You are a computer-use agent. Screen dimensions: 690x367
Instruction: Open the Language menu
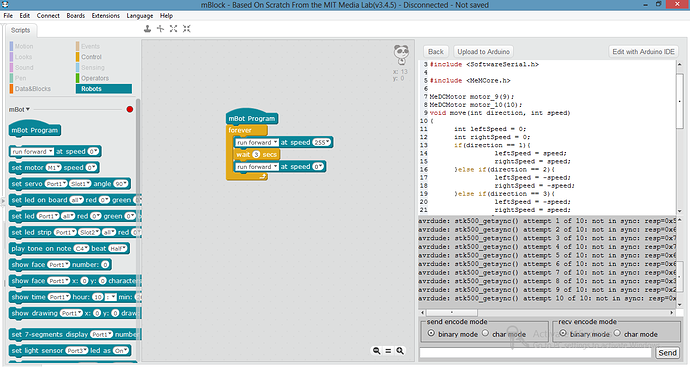pyautogui.click(x=139, y=15)
